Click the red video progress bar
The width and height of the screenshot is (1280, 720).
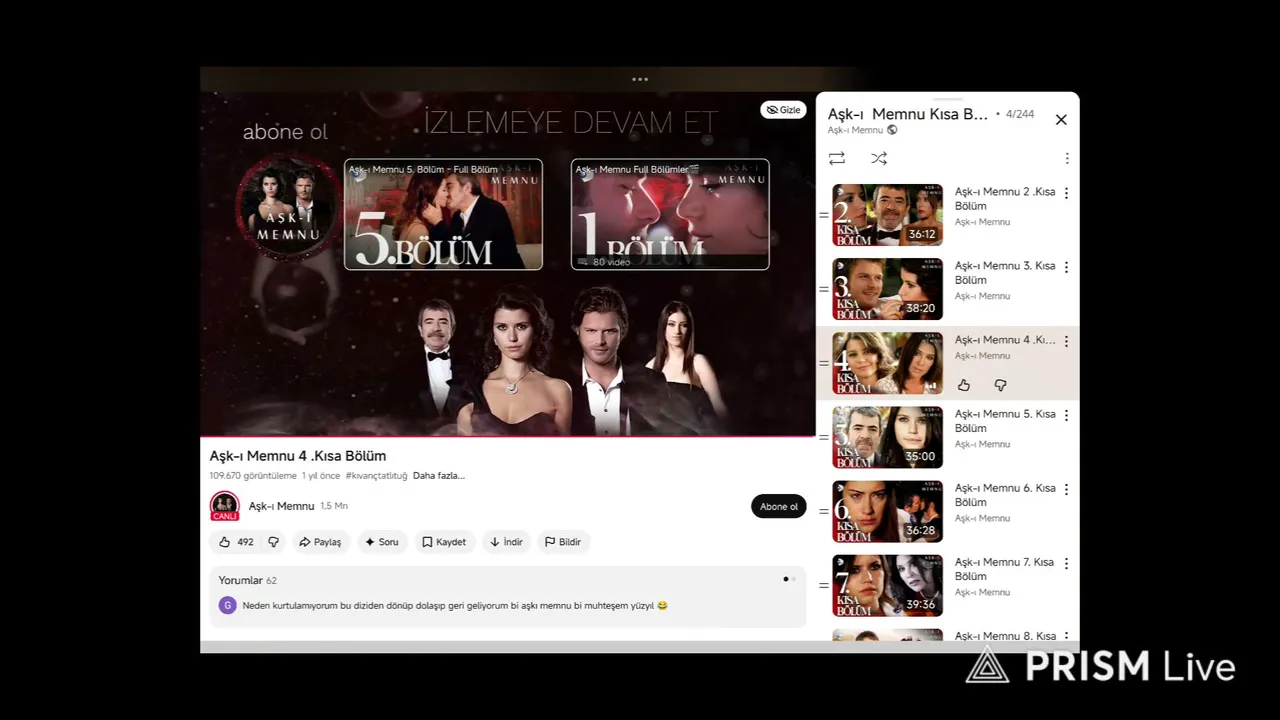point(508,437)
